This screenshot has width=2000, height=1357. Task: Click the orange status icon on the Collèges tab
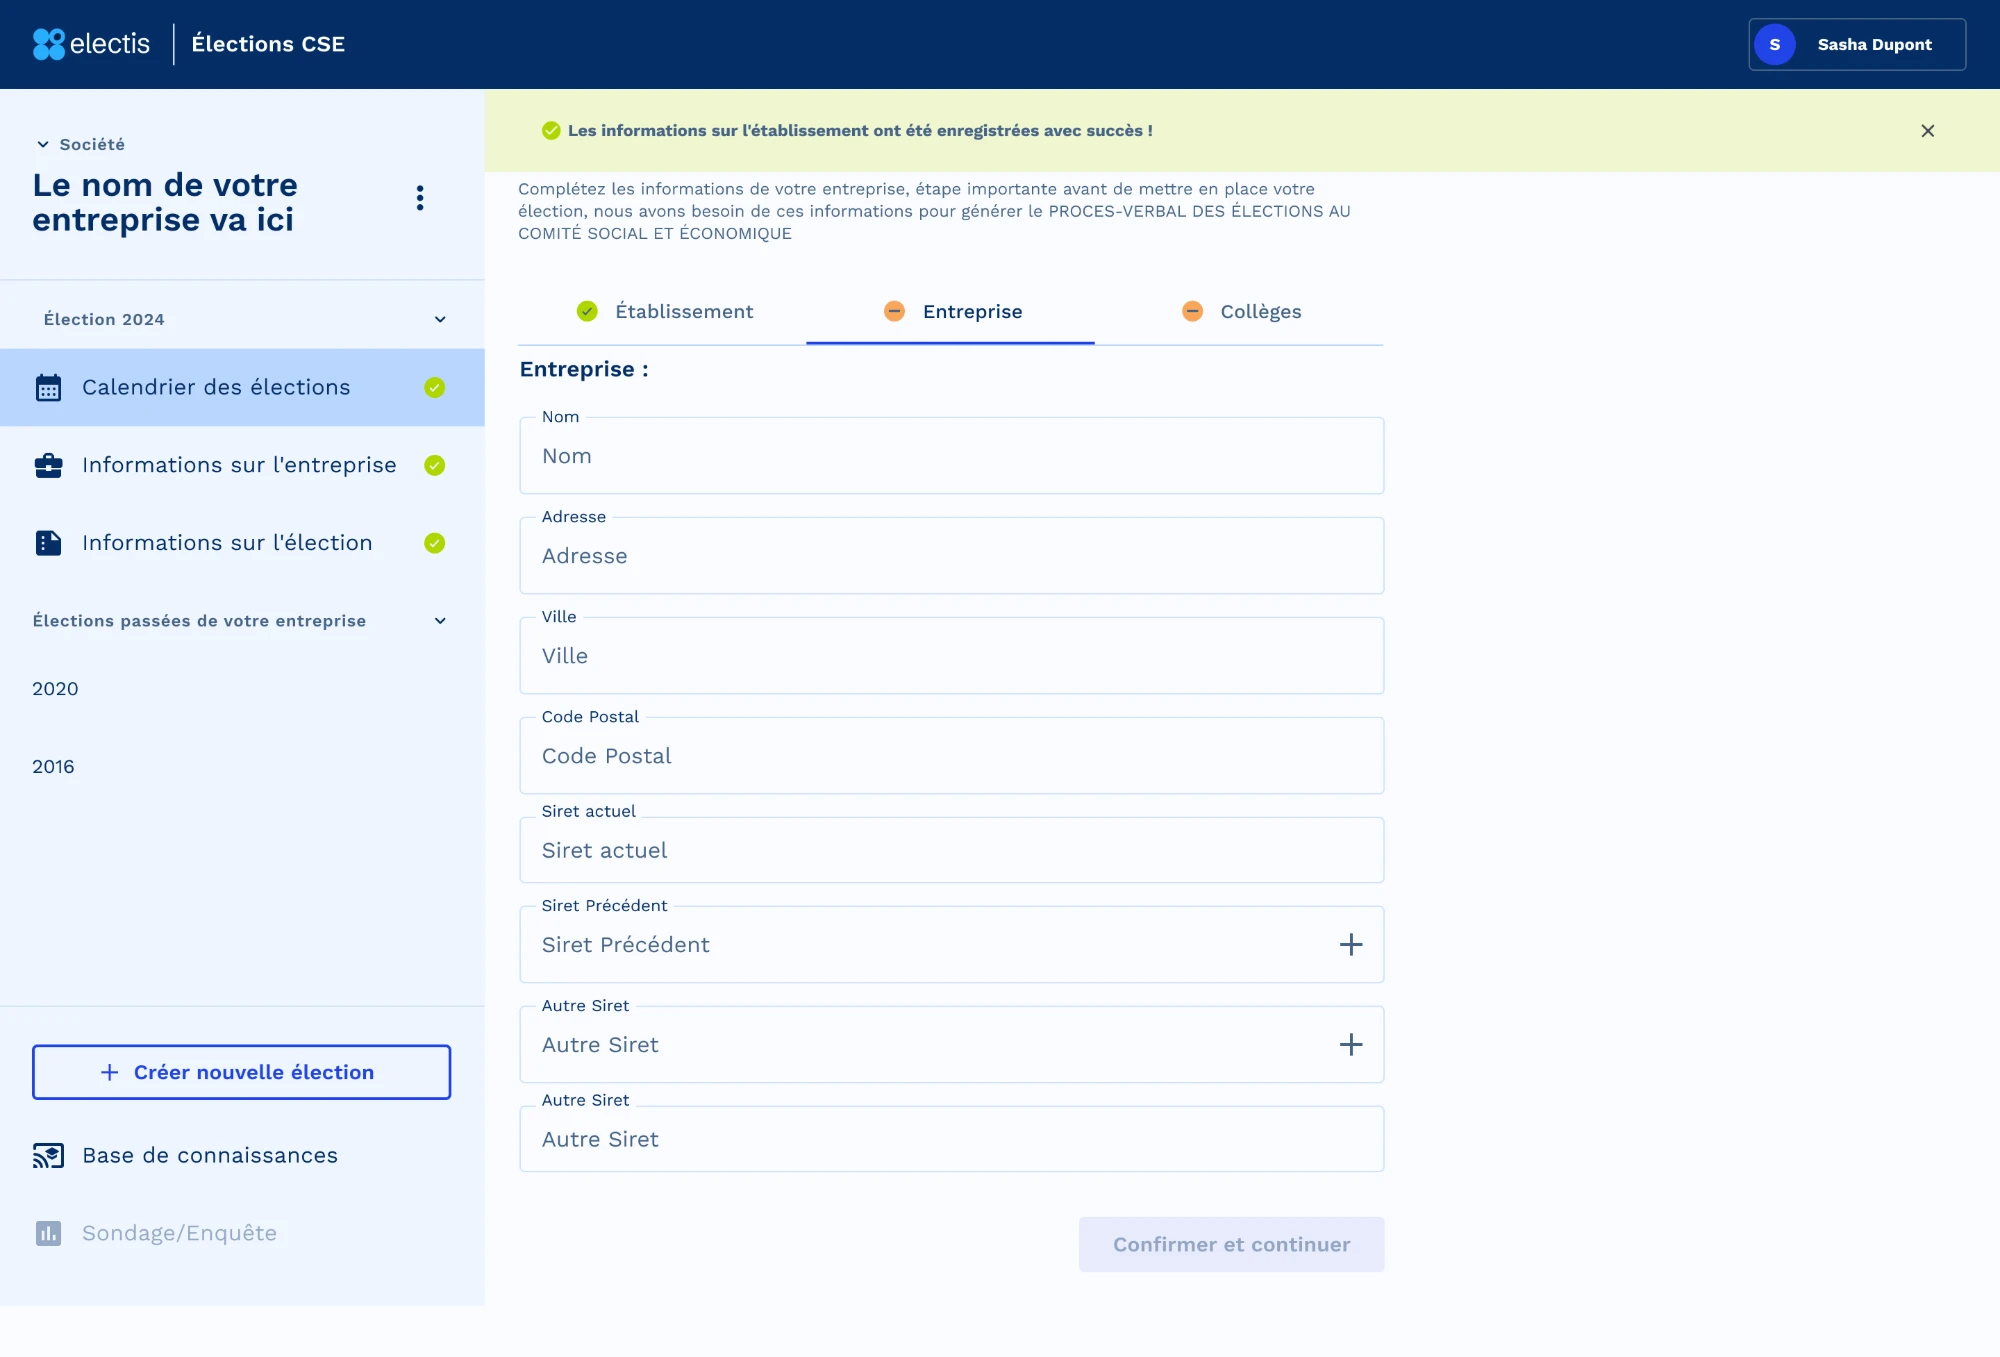[x=1193, y=312]
